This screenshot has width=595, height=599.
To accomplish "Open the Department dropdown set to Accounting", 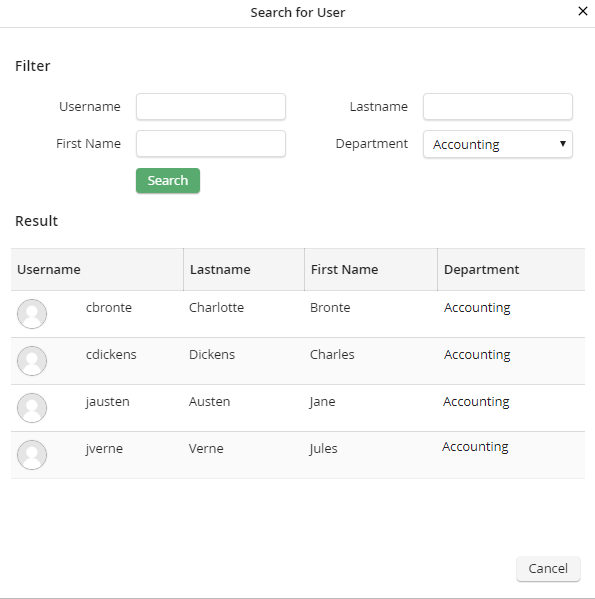I will (x=498, y=144).
